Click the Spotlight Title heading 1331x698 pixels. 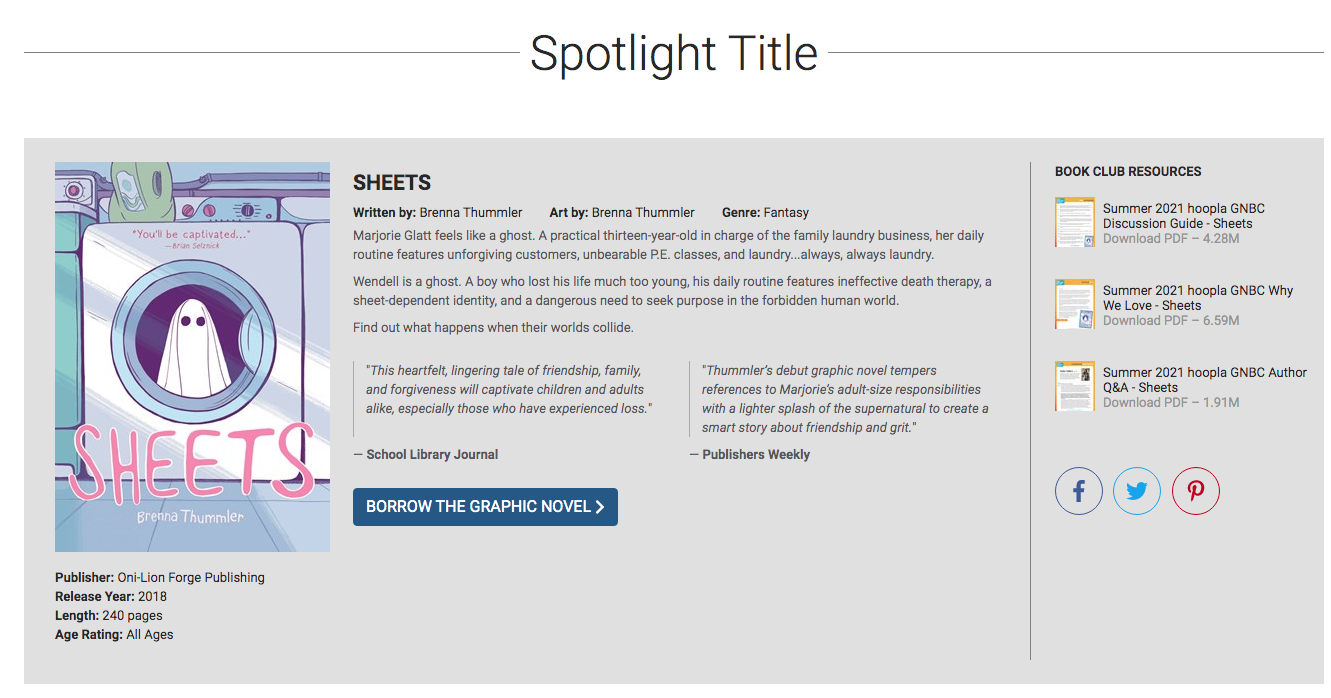[x=673, y=53]
